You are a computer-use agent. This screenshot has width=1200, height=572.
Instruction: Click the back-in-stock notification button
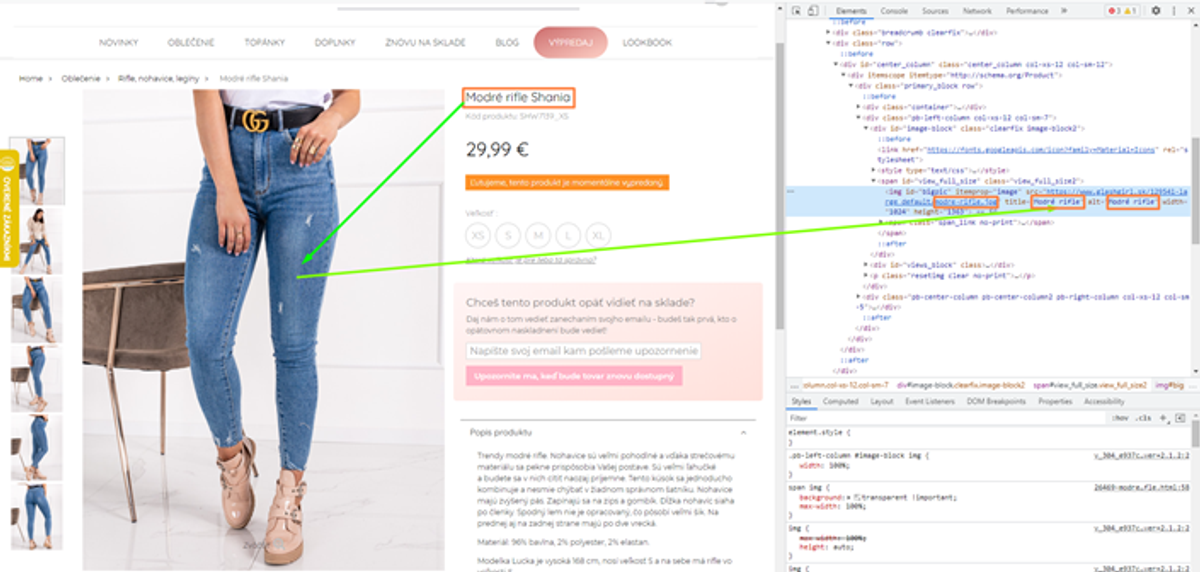[x=573, y=376]
